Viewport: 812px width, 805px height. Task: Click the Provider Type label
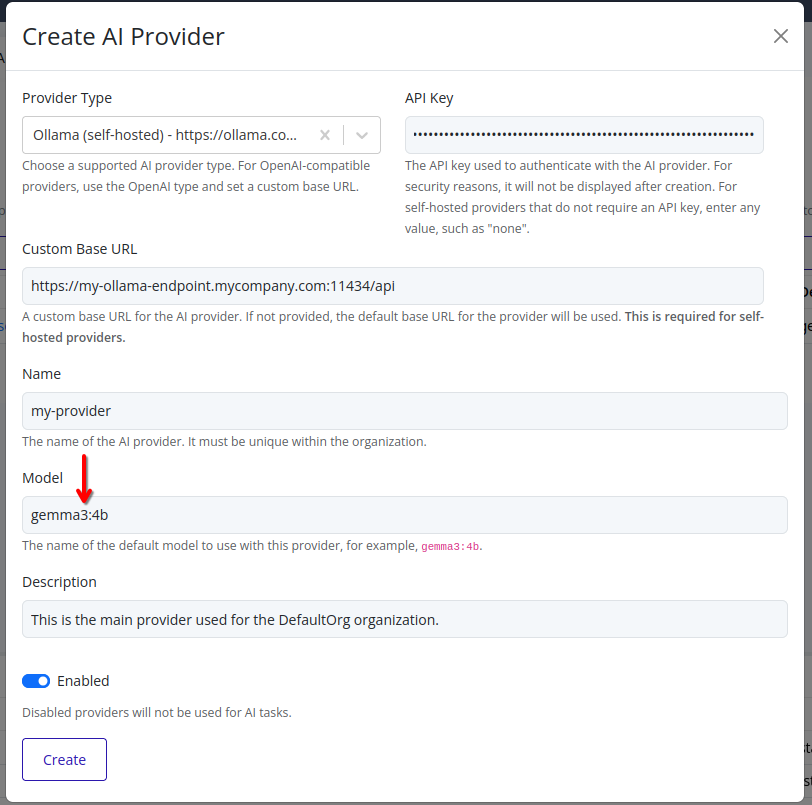point(67,98)
